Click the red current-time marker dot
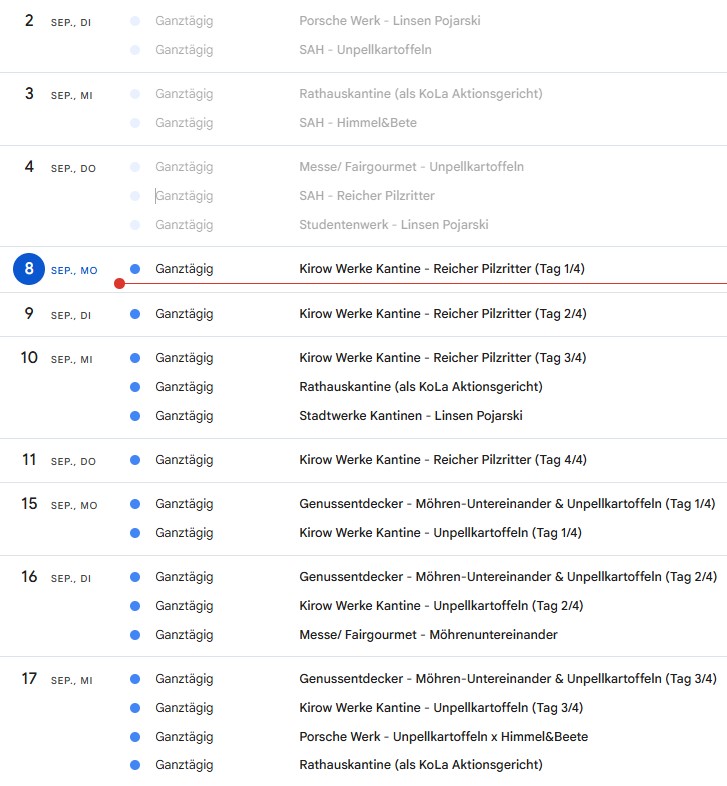The height and width of the screenshot is (786, 727). click(120, 284)
